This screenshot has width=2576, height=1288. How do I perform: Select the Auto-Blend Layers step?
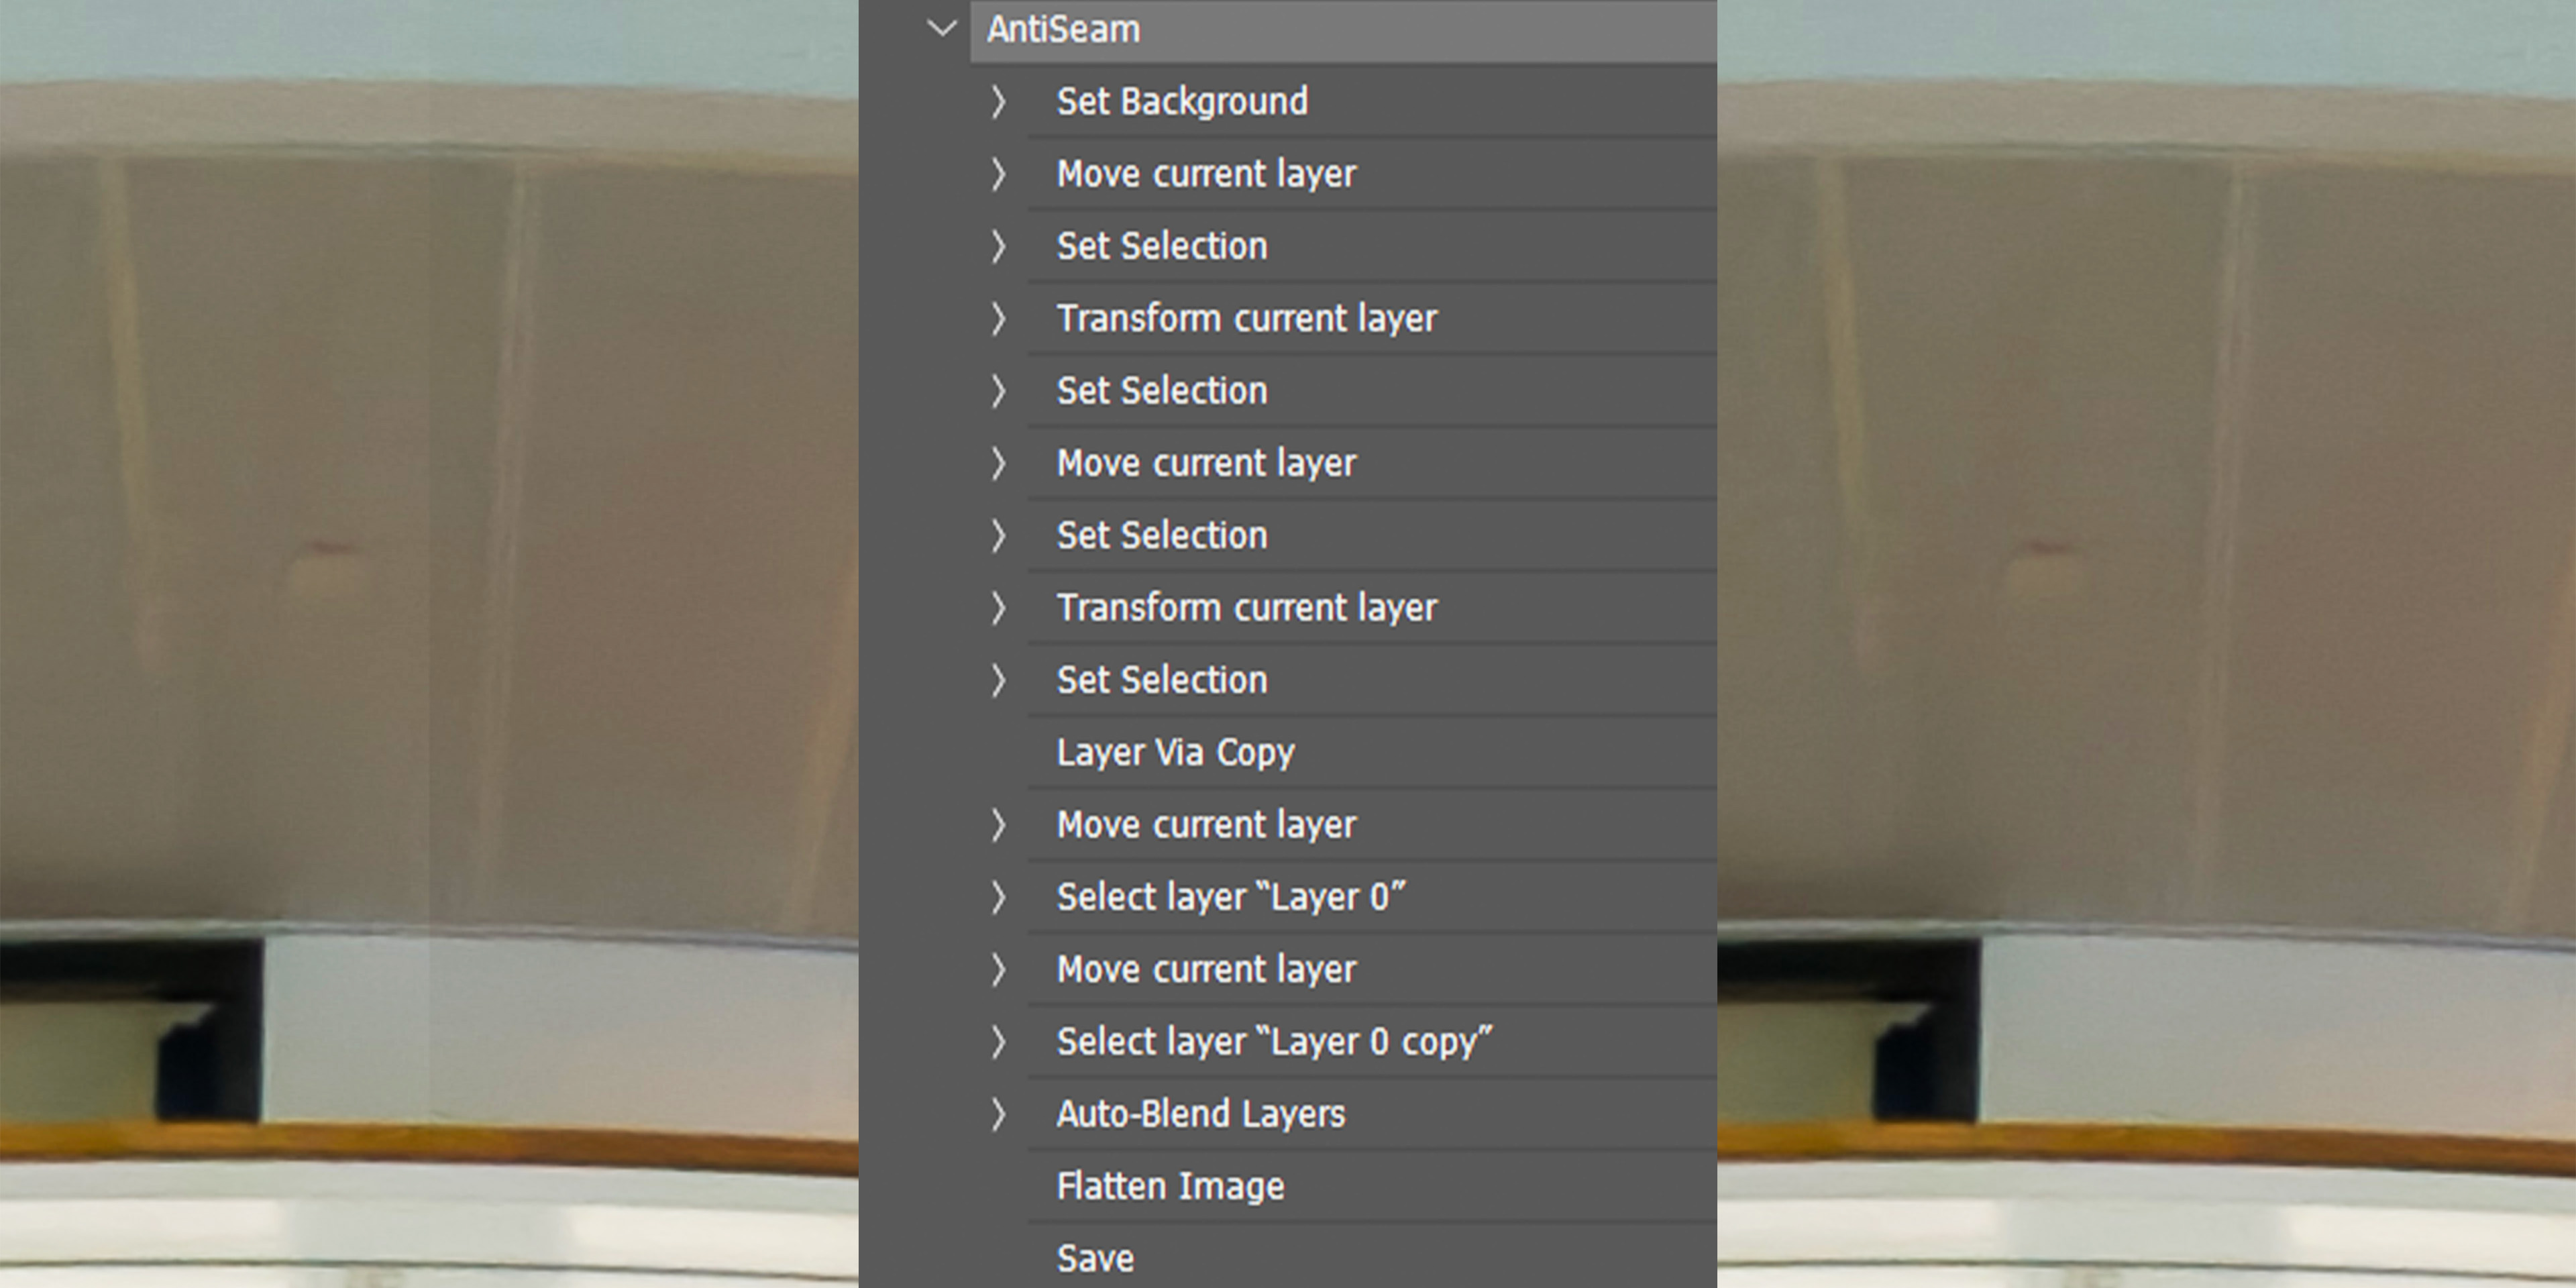pyautogui.click(x=1200, y=1114)
